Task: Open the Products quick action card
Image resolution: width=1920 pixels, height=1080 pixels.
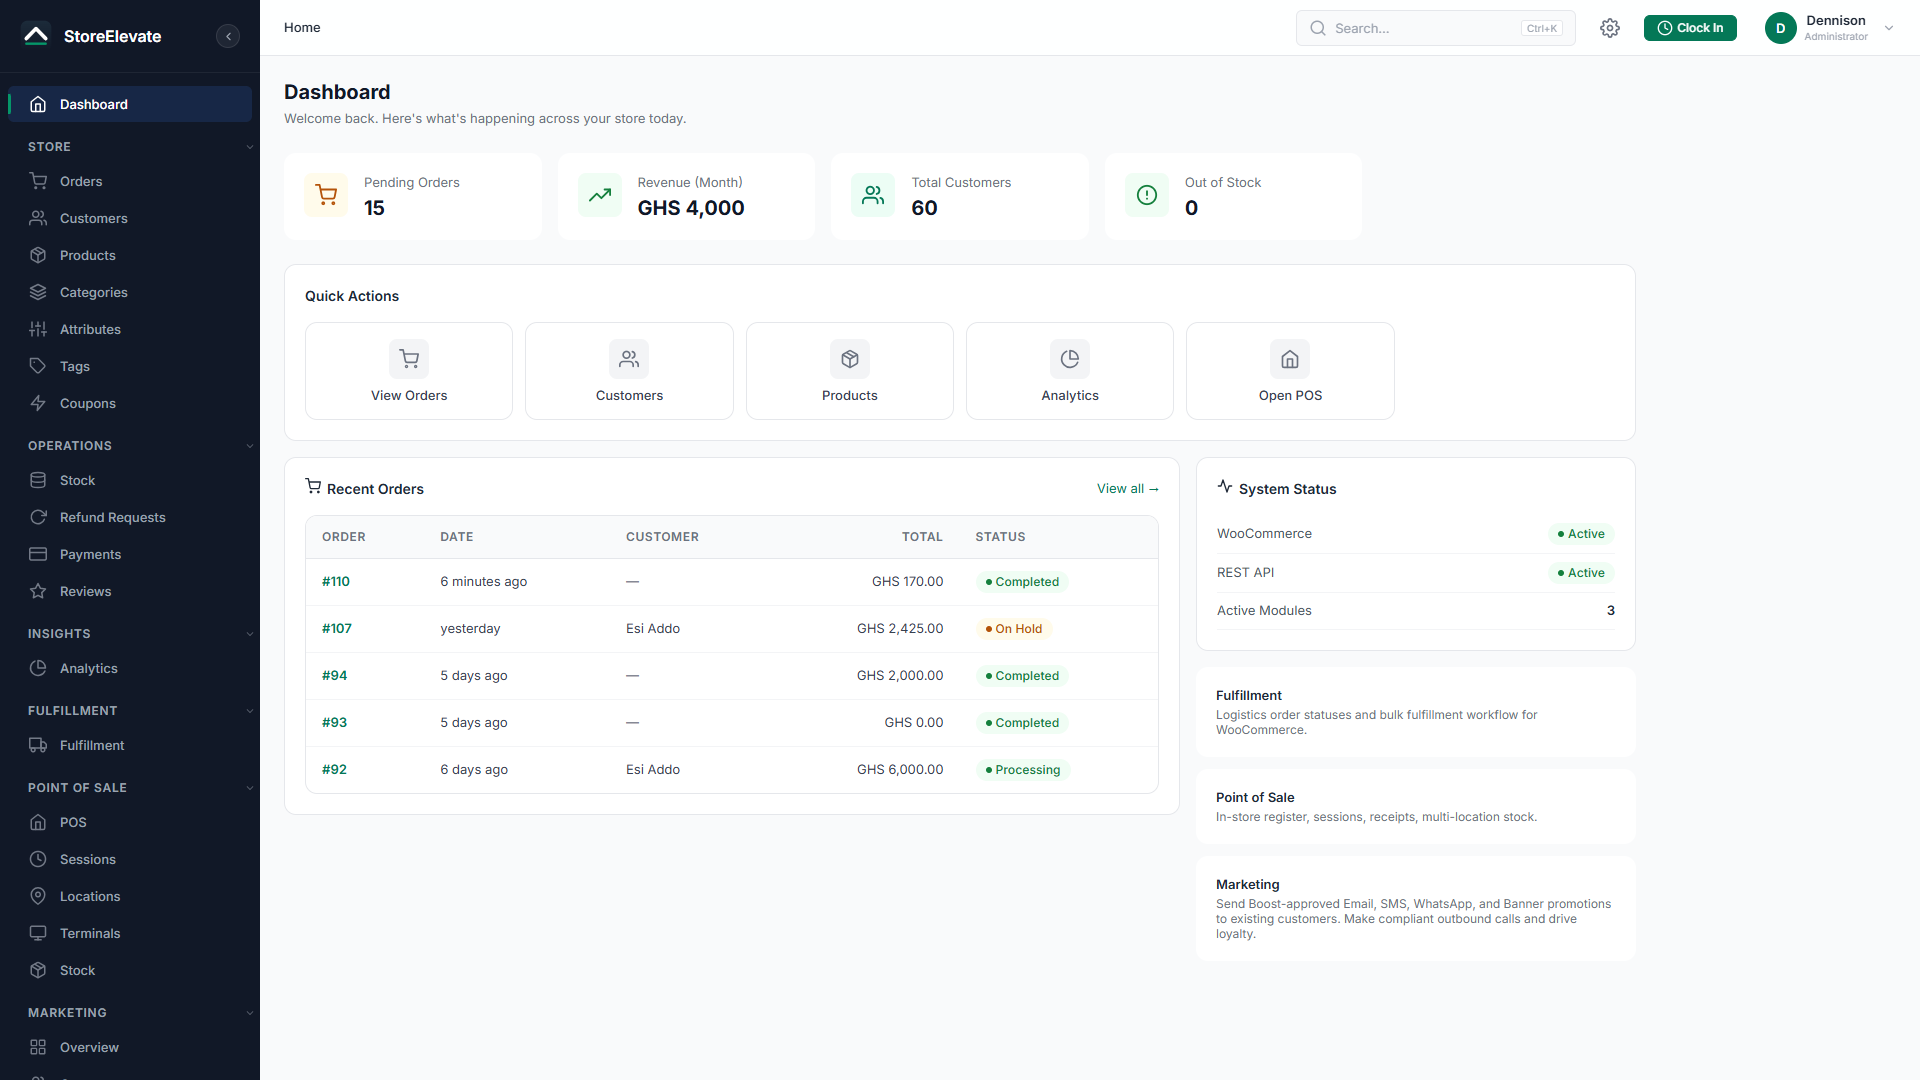Action: coord(850,371)
